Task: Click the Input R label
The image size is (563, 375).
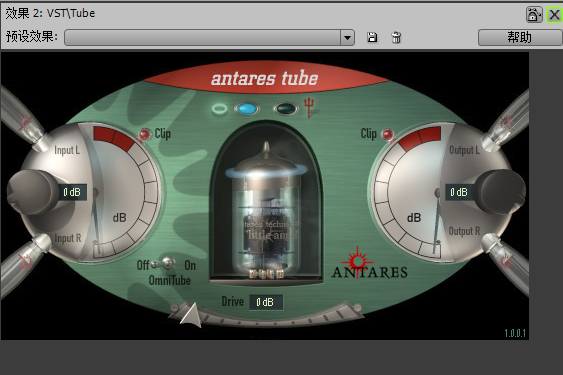Action: (68, 238)
